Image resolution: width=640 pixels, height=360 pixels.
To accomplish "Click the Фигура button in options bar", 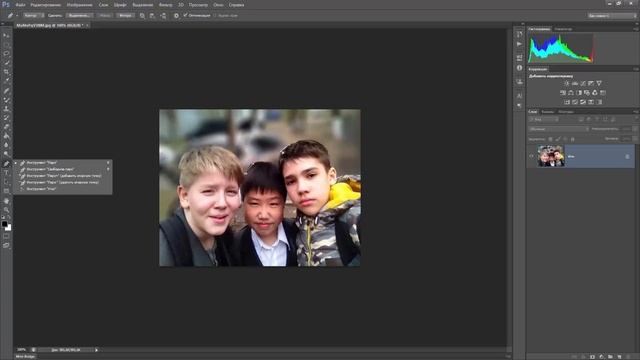I will (x=125, y=16).
